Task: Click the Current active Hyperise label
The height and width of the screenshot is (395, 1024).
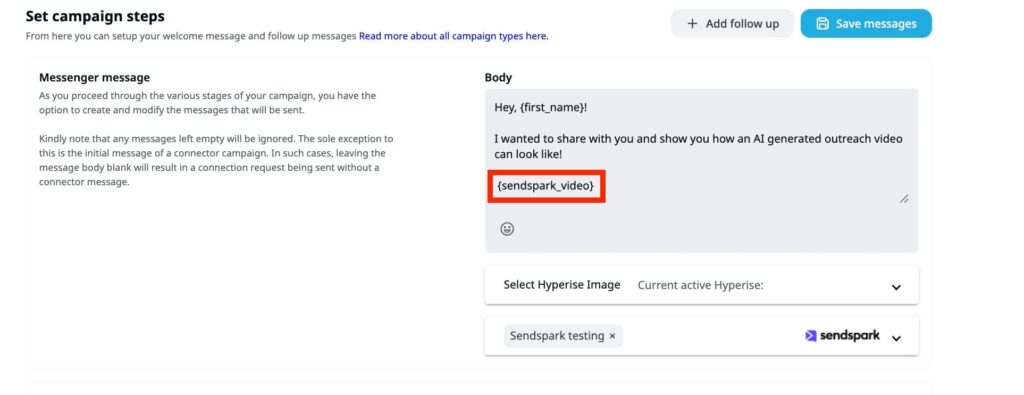Action: (700, 285)
